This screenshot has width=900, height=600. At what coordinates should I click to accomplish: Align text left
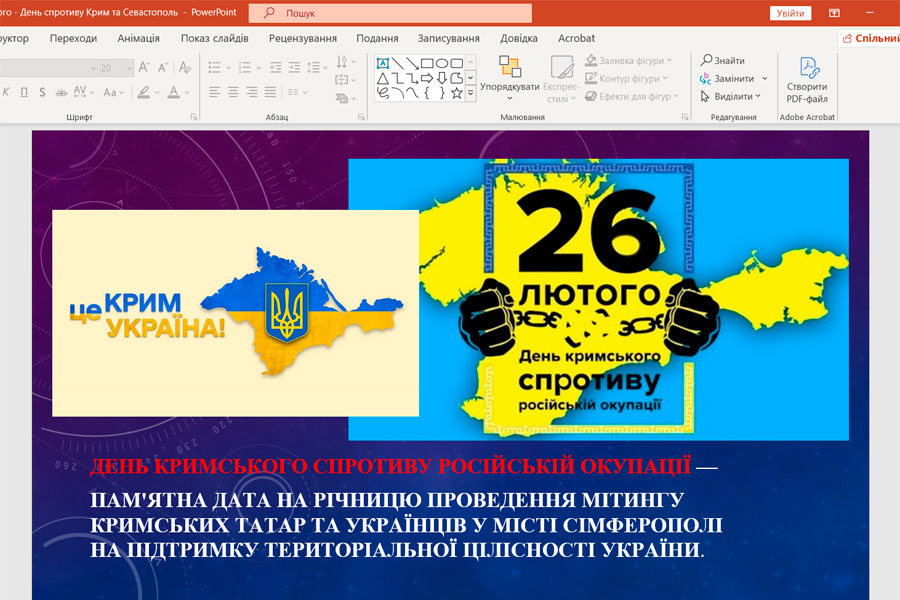pyautogui.click(x=215, y=92)
